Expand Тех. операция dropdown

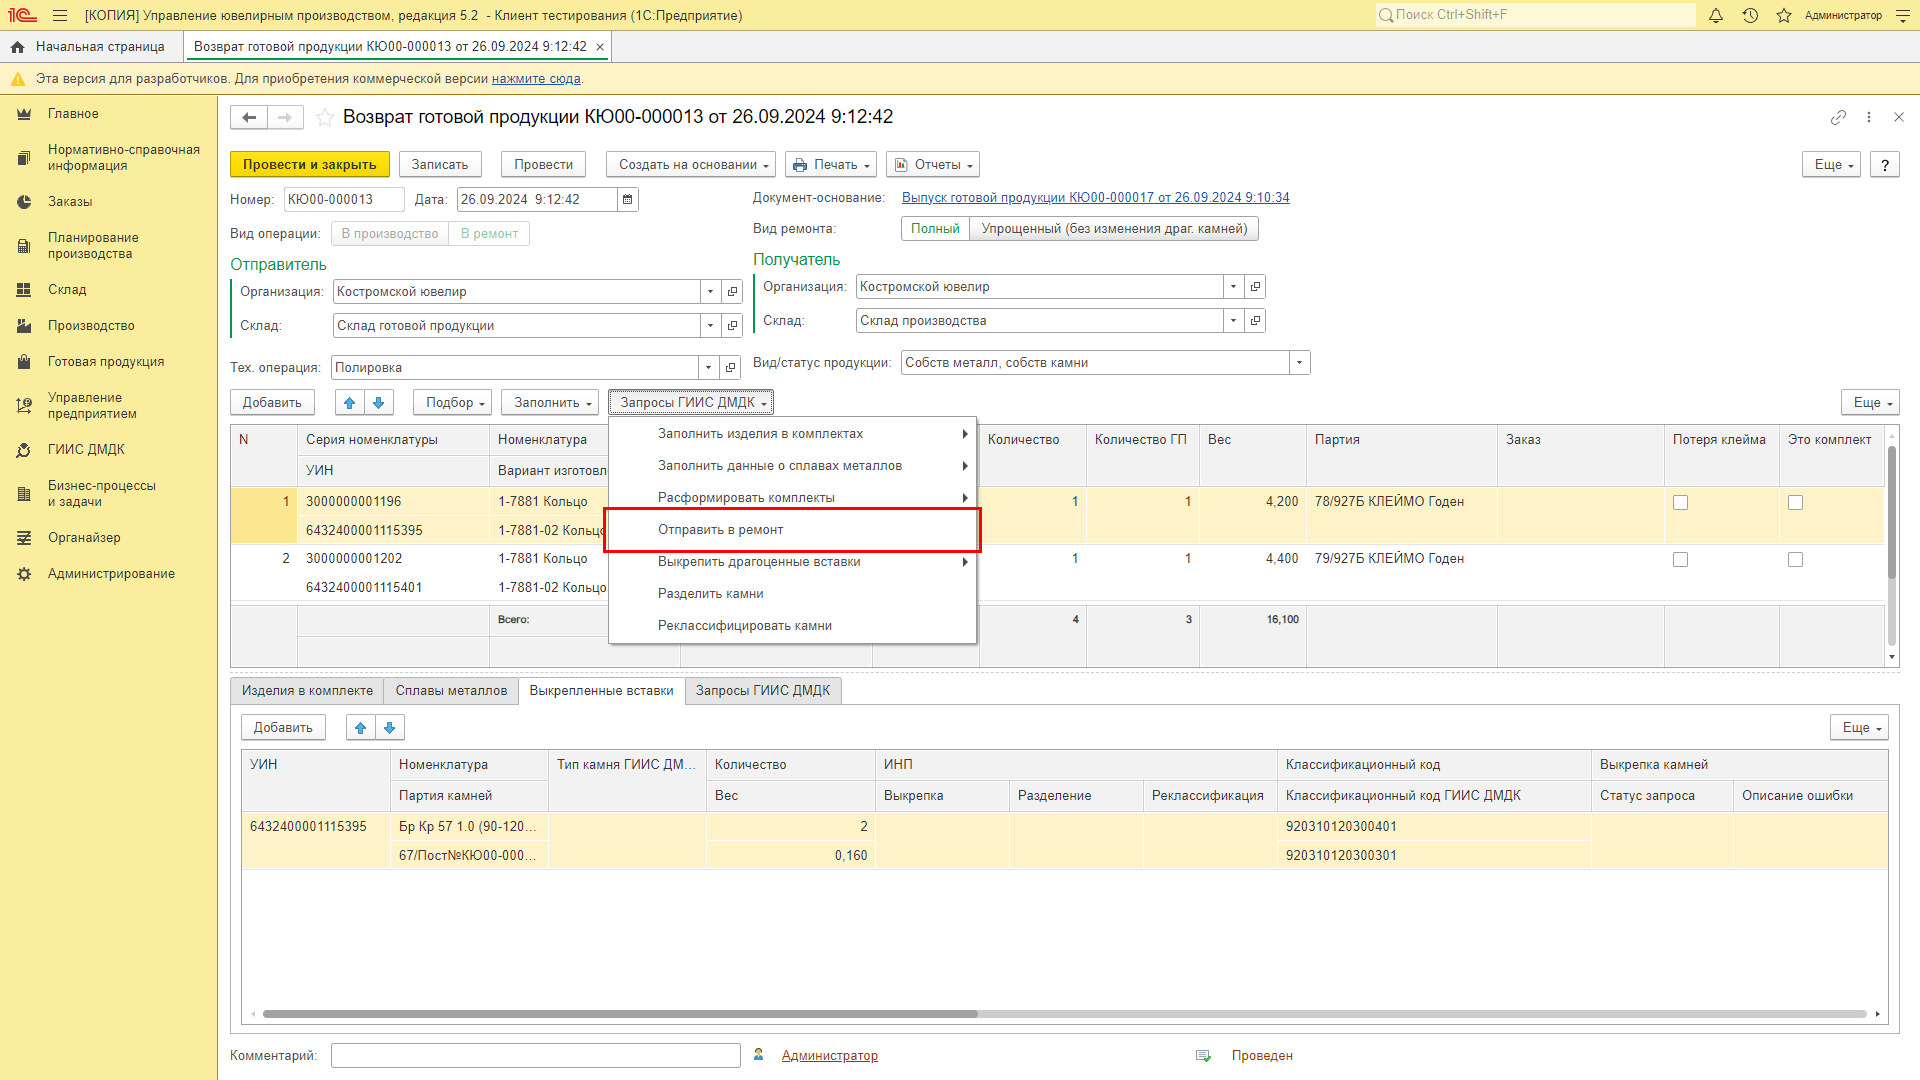pyautogui.click(x=708, y=368)
